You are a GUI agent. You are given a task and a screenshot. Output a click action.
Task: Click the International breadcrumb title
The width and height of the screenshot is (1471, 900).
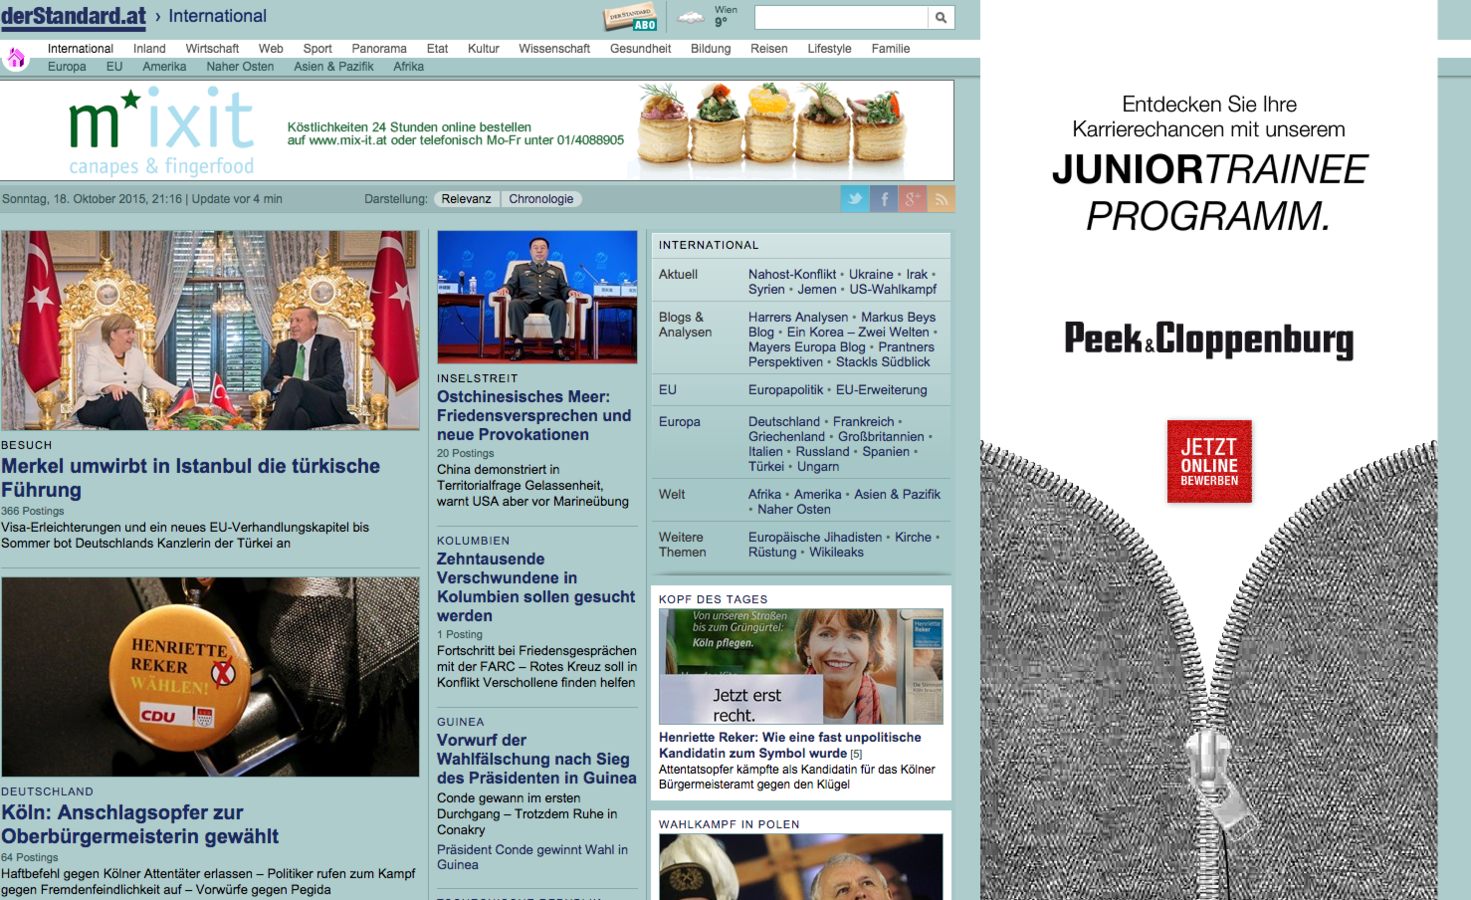point(217,16)
